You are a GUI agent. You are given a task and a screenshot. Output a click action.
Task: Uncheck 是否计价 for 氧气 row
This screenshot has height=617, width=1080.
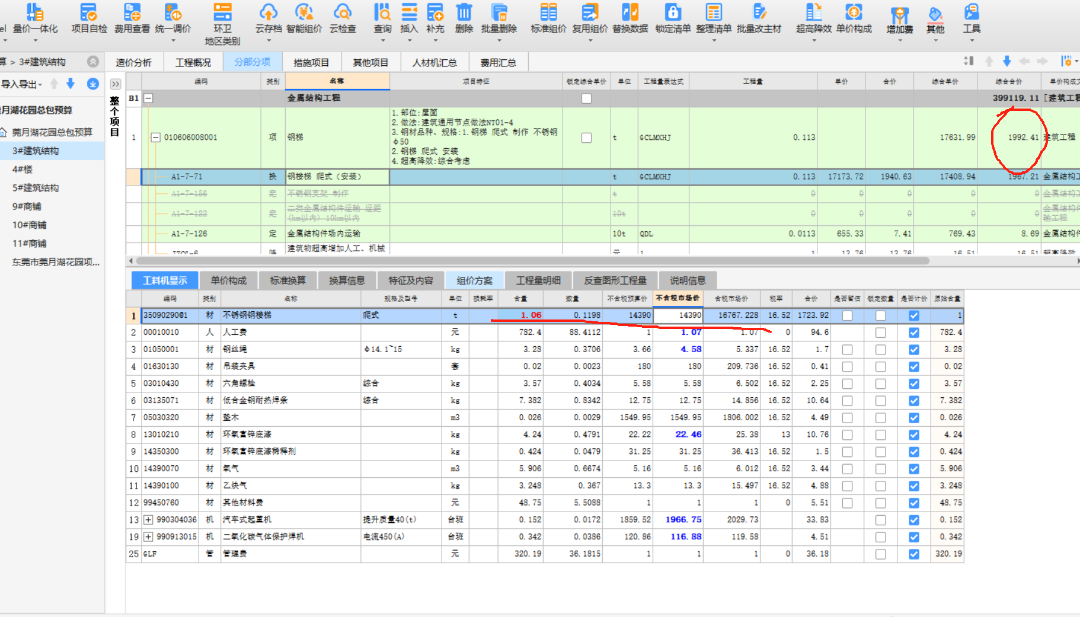click(x=913, y=469)
